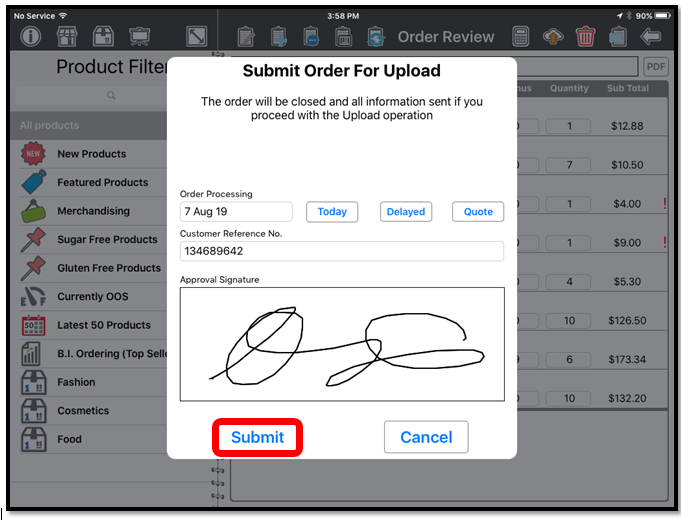This screenshot has height=520, width=681.
Task: Cancel the submit order dialog
Action: pyautogui.click(x=426, y=437)
